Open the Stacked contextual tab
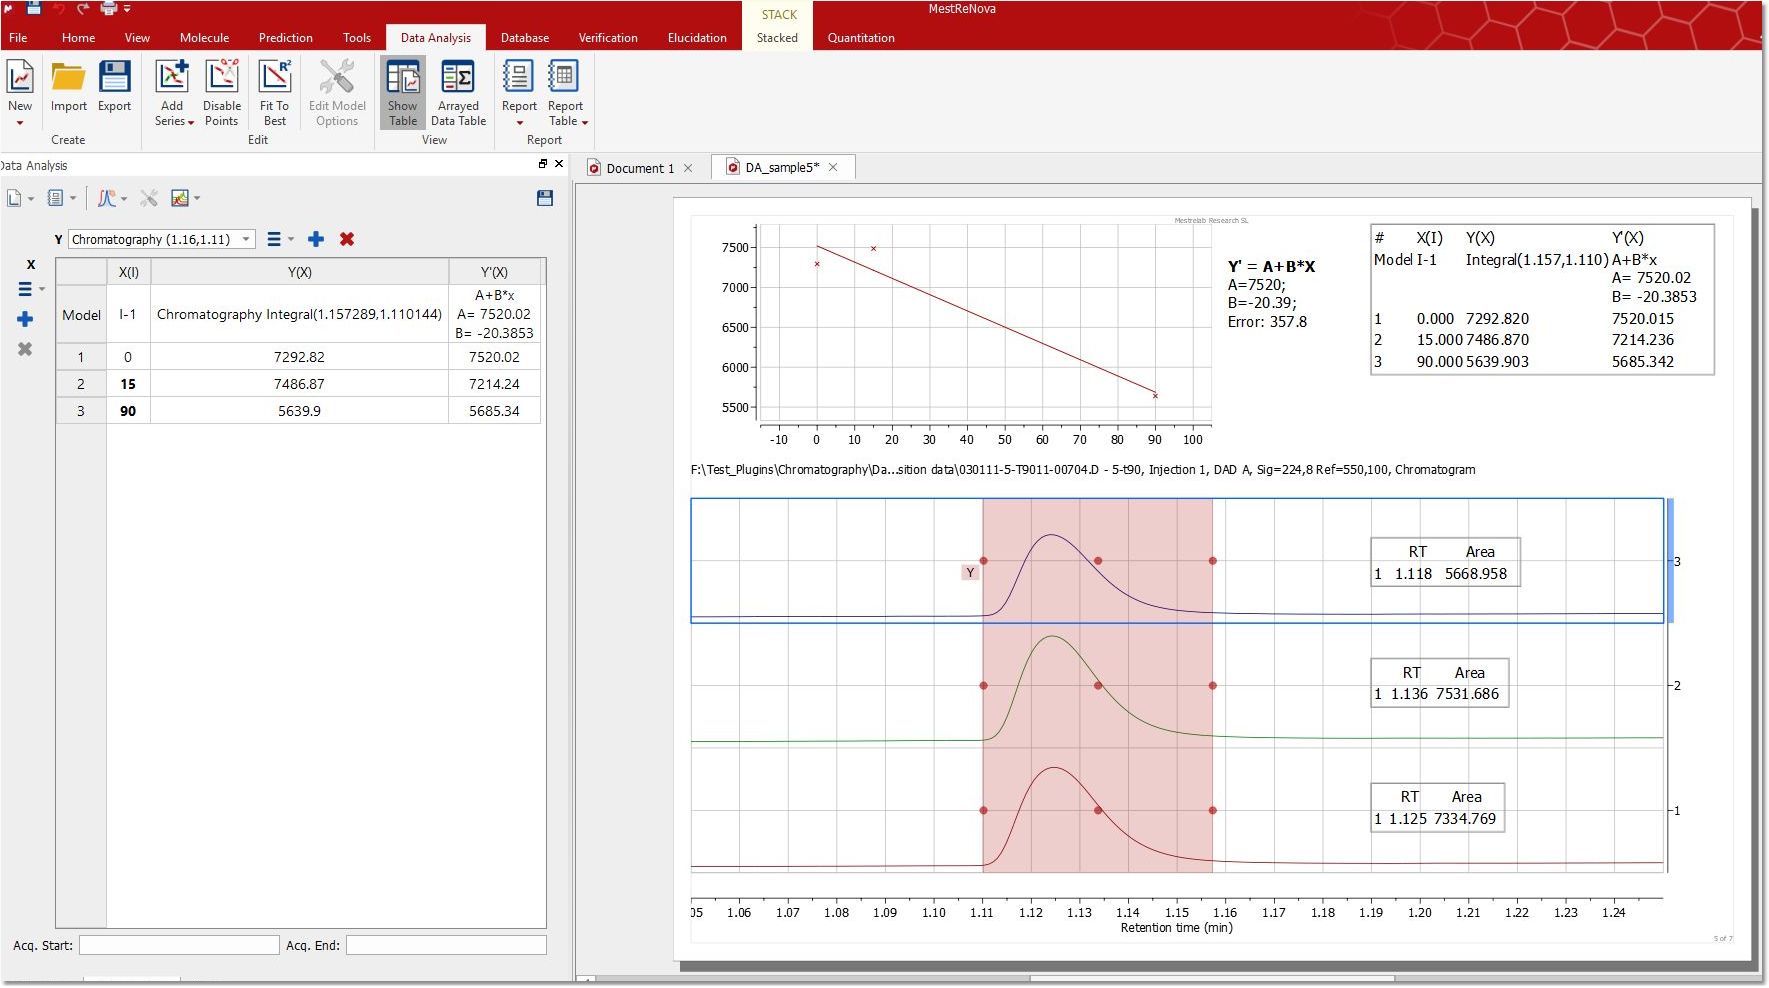The width and height of the screenshot is (1769, 988). pyautogui.click(x=777, y=38)
